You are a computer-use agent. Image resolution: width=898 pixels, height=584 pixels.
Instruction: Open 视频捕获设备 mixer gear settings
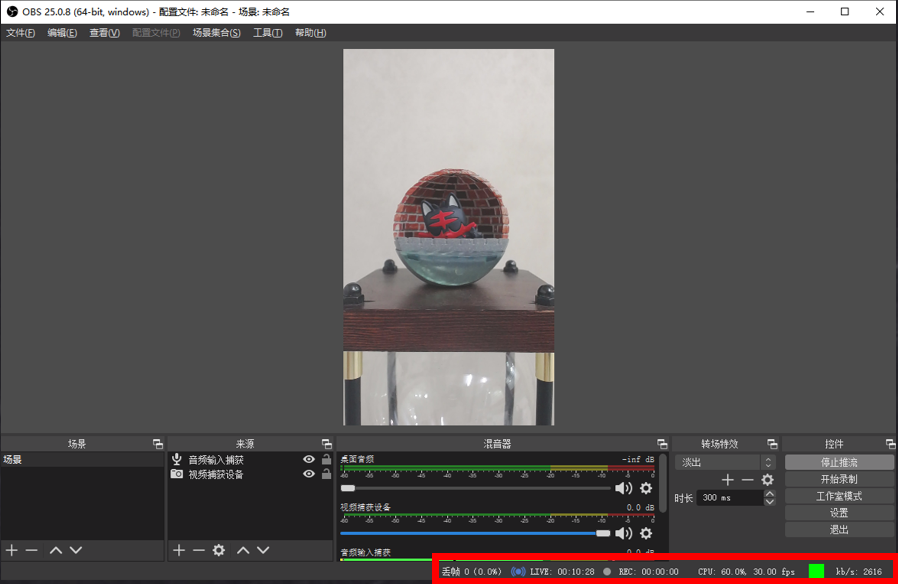646,533
